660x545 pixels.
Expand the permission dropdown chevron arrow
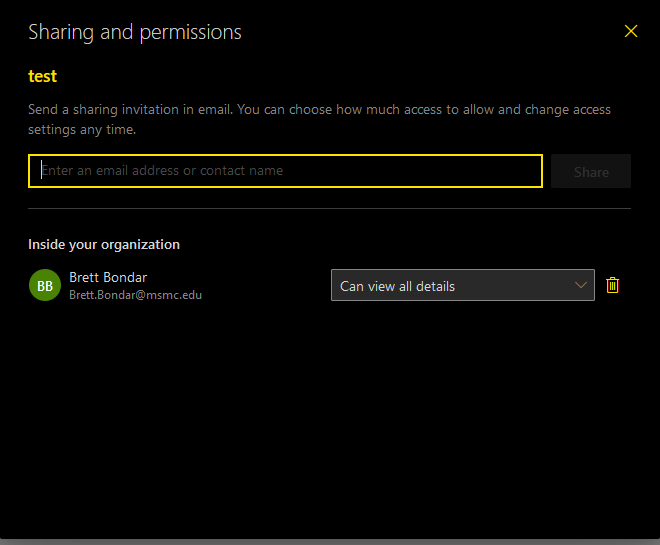581,285
